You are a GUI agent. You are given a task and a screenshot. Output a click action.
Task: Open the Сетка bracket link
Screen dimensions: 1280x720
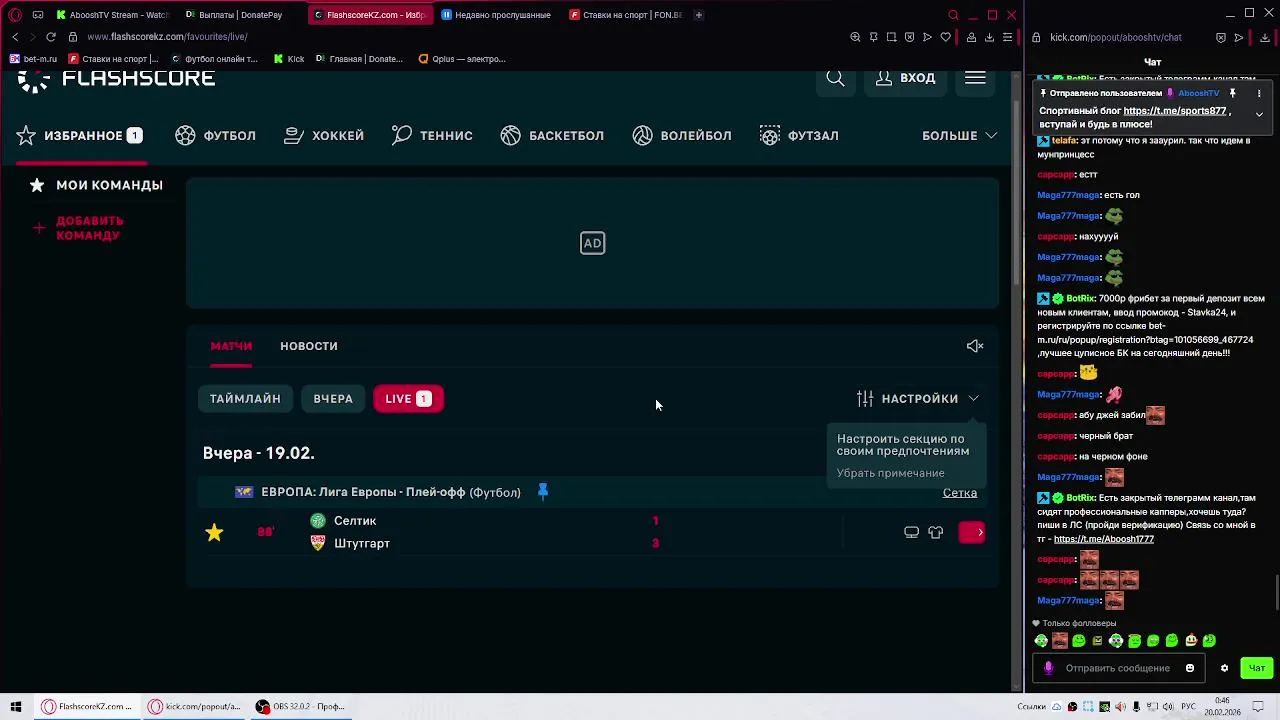pos(959,493)
